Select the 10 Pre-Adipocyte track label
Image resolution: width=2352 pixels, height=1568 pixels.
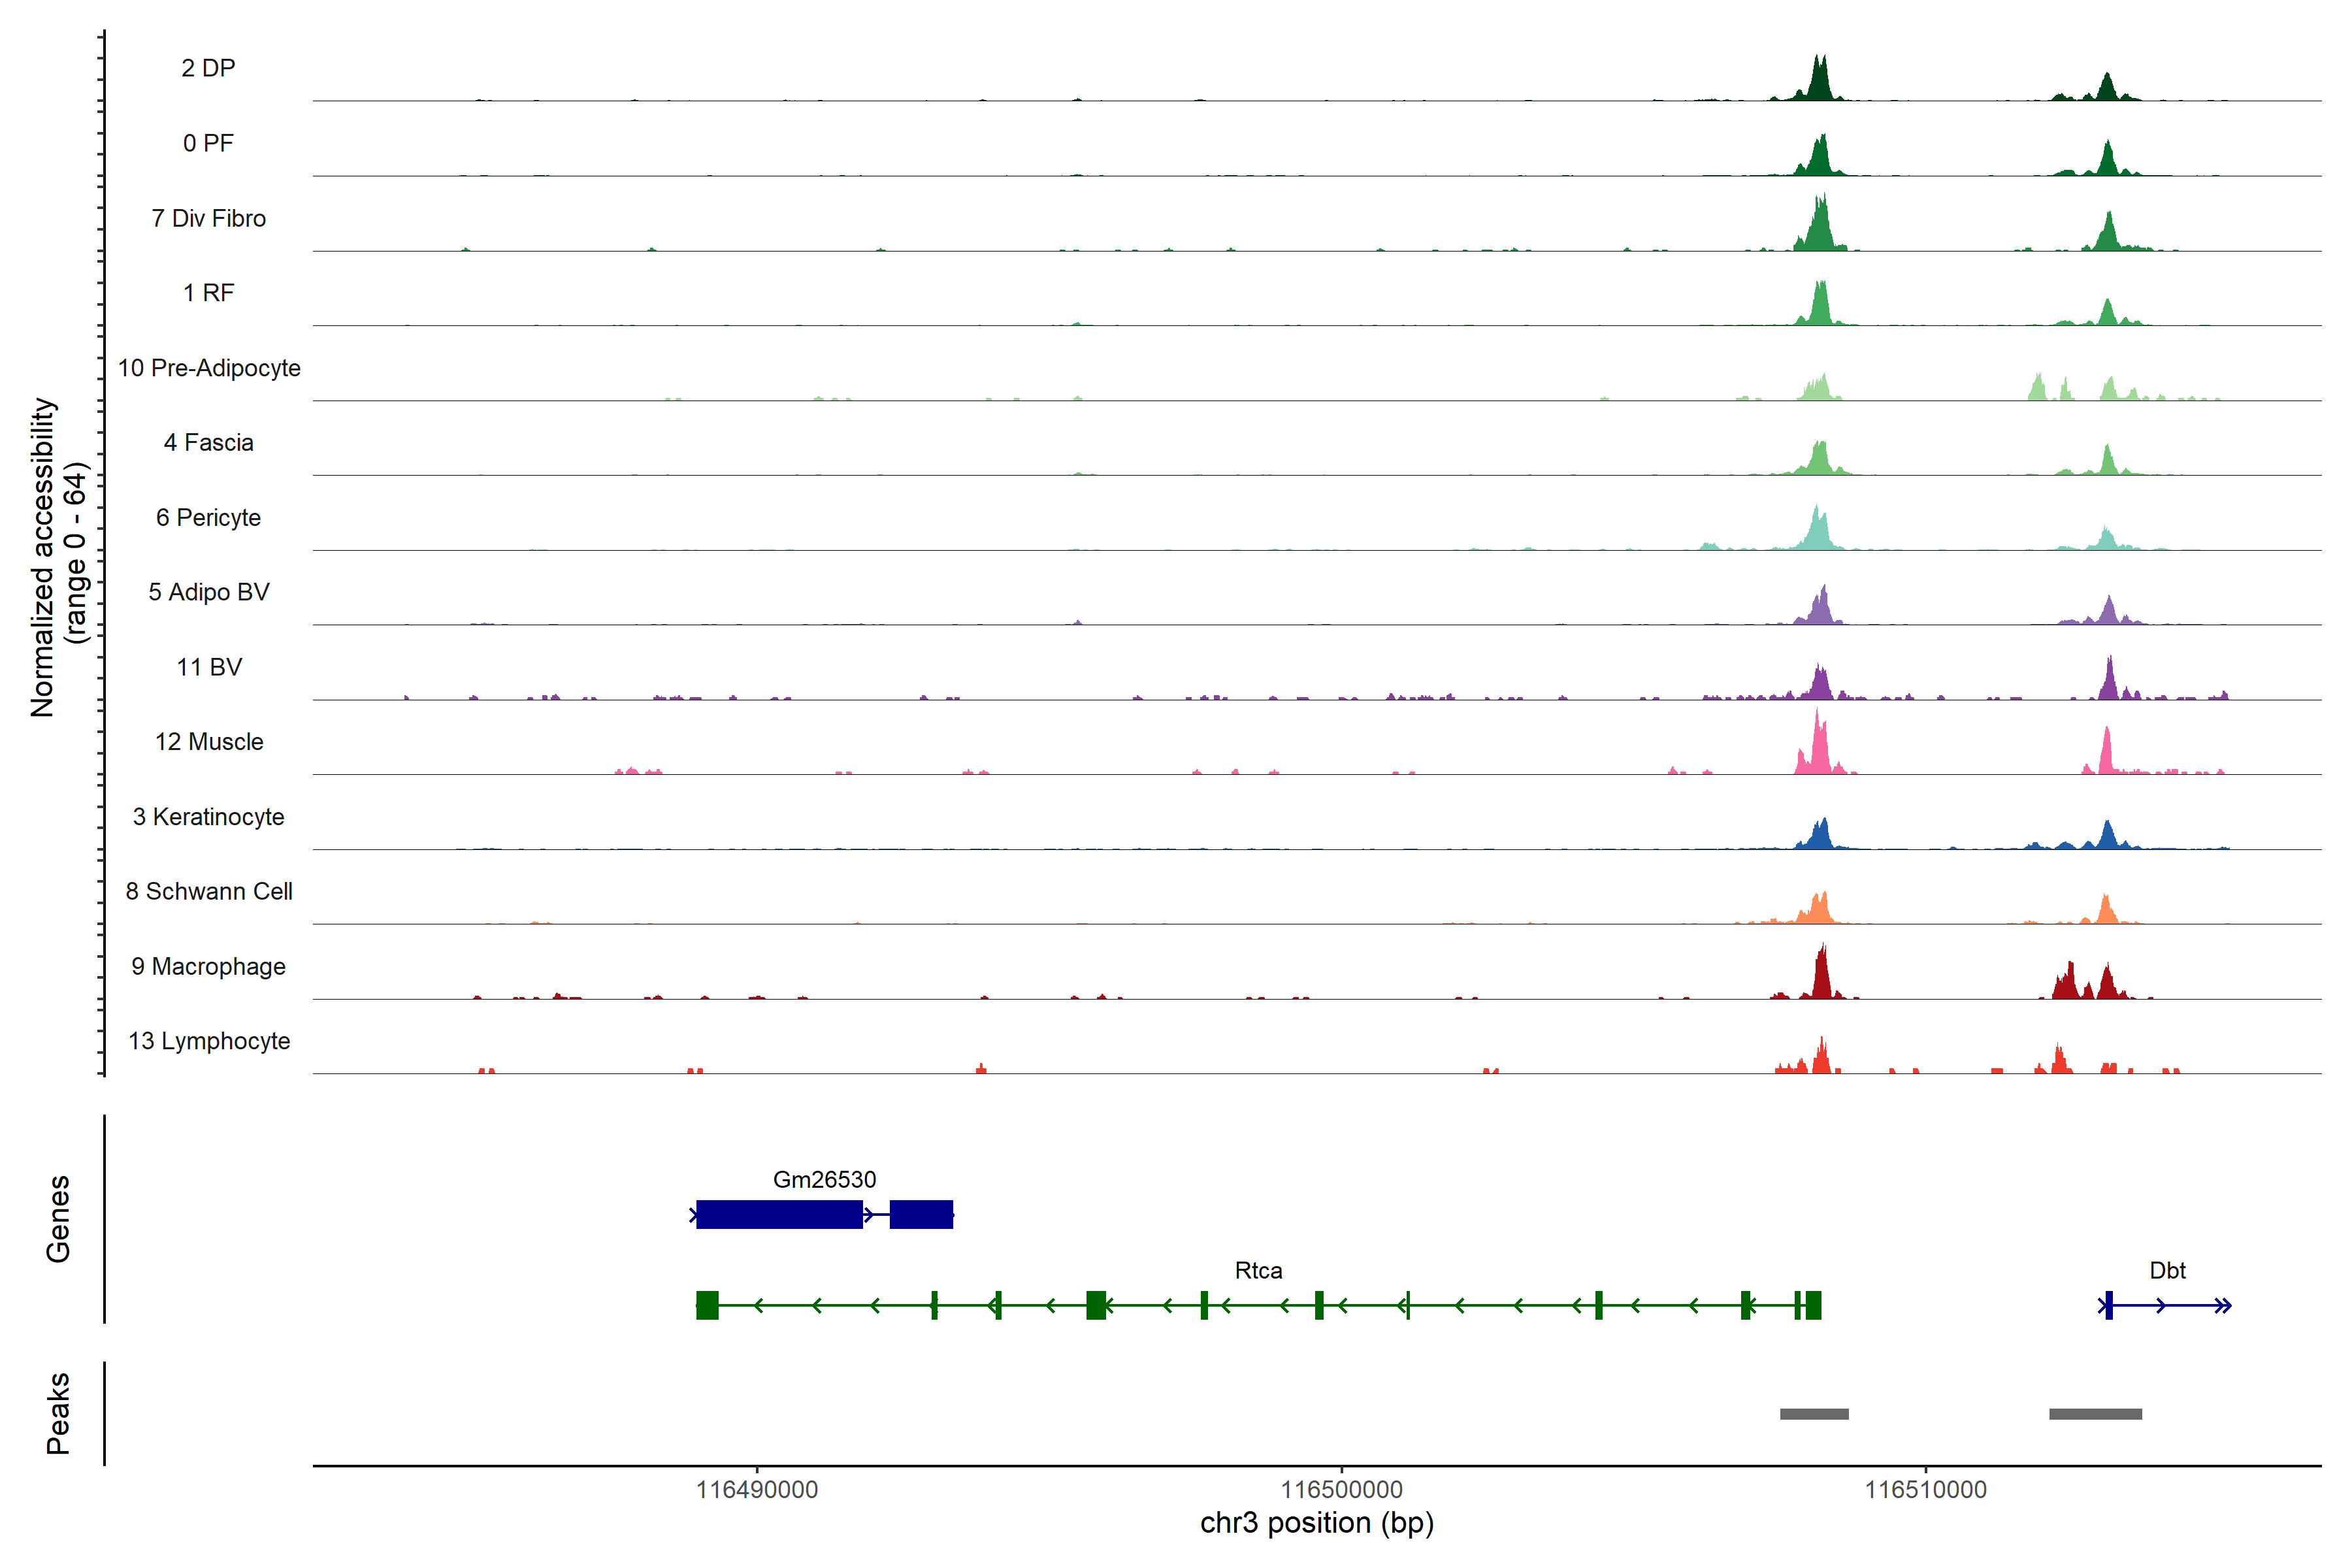209,368
